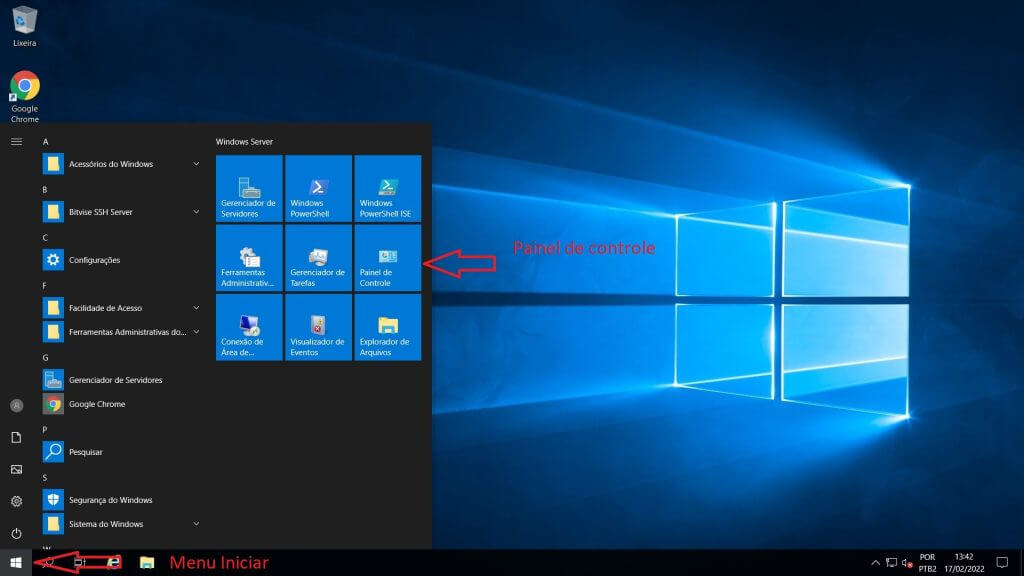Expand the Ferramentas Administrativas do Windows folder
Image resolution: width=1024 pixels, height=576 pixels.
[x=122, y=332]
